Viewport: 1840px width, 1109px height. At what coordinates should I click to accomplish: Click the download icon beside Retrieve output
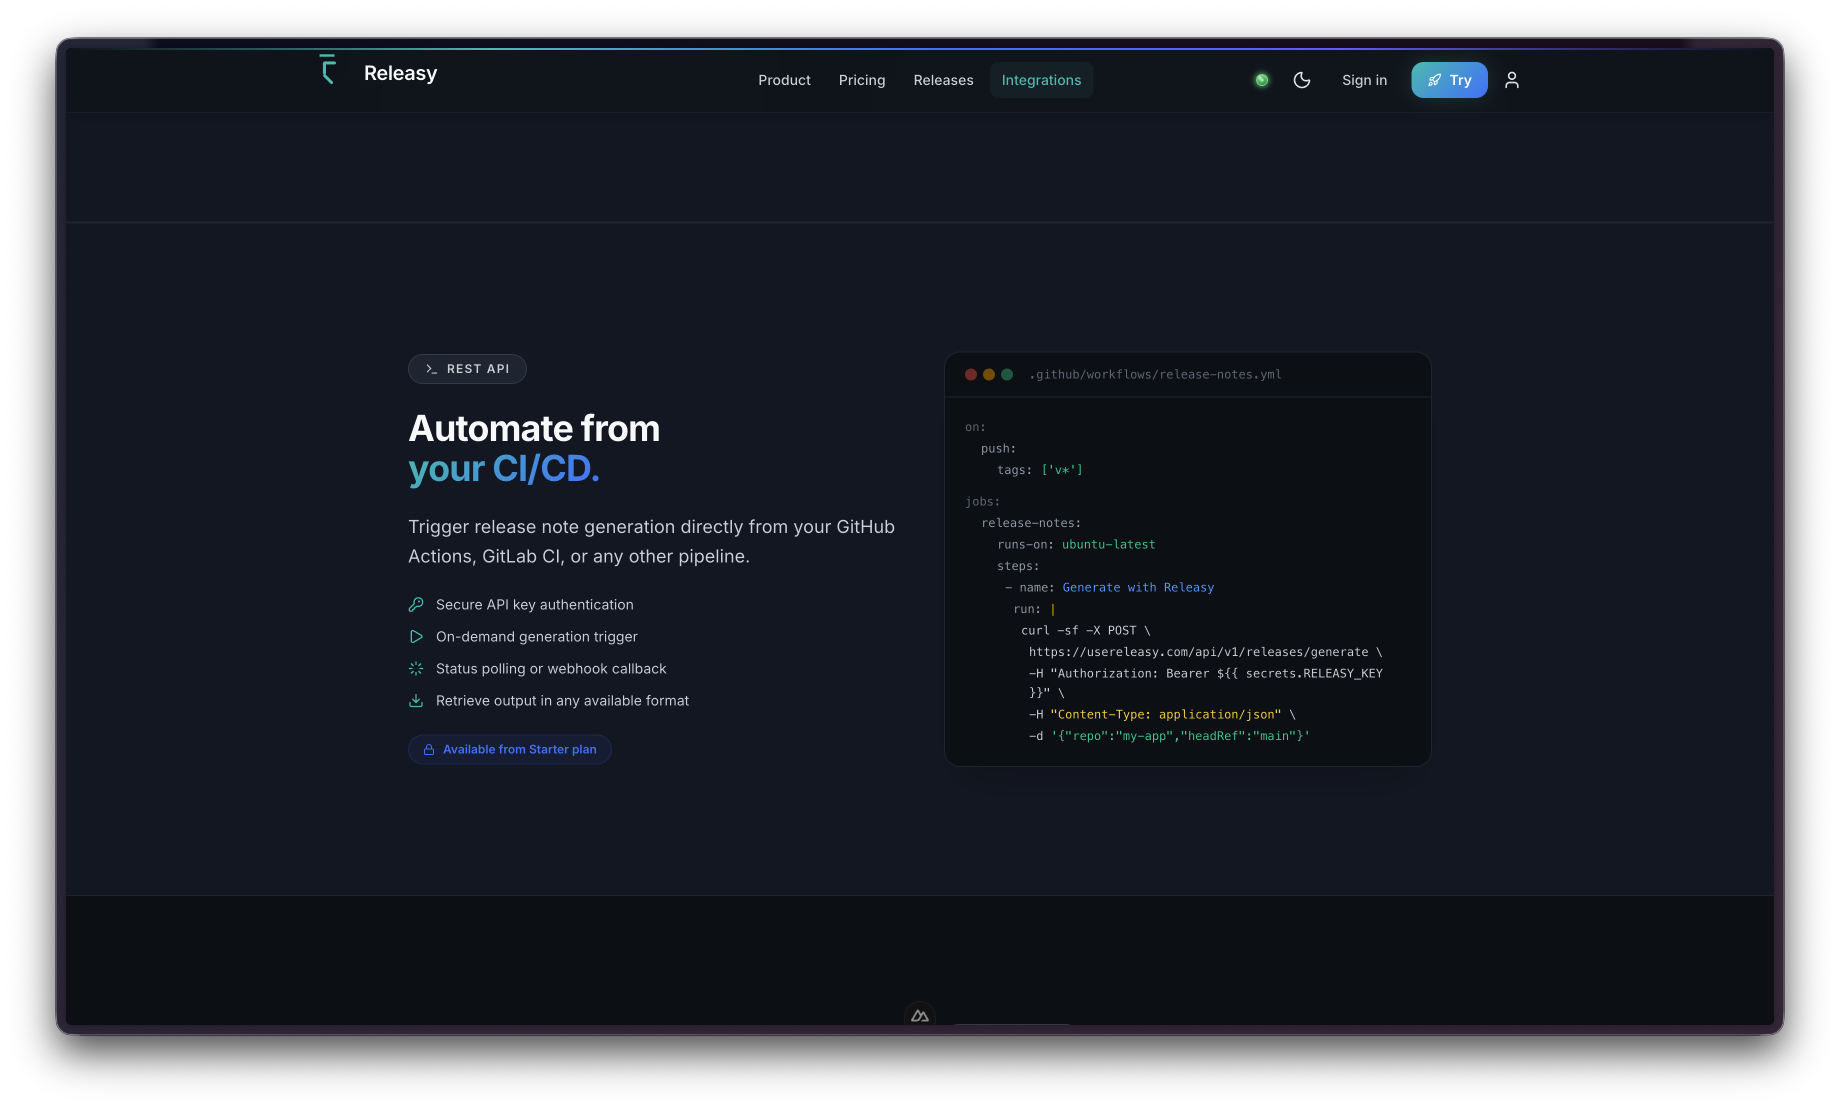coord(416,701)
